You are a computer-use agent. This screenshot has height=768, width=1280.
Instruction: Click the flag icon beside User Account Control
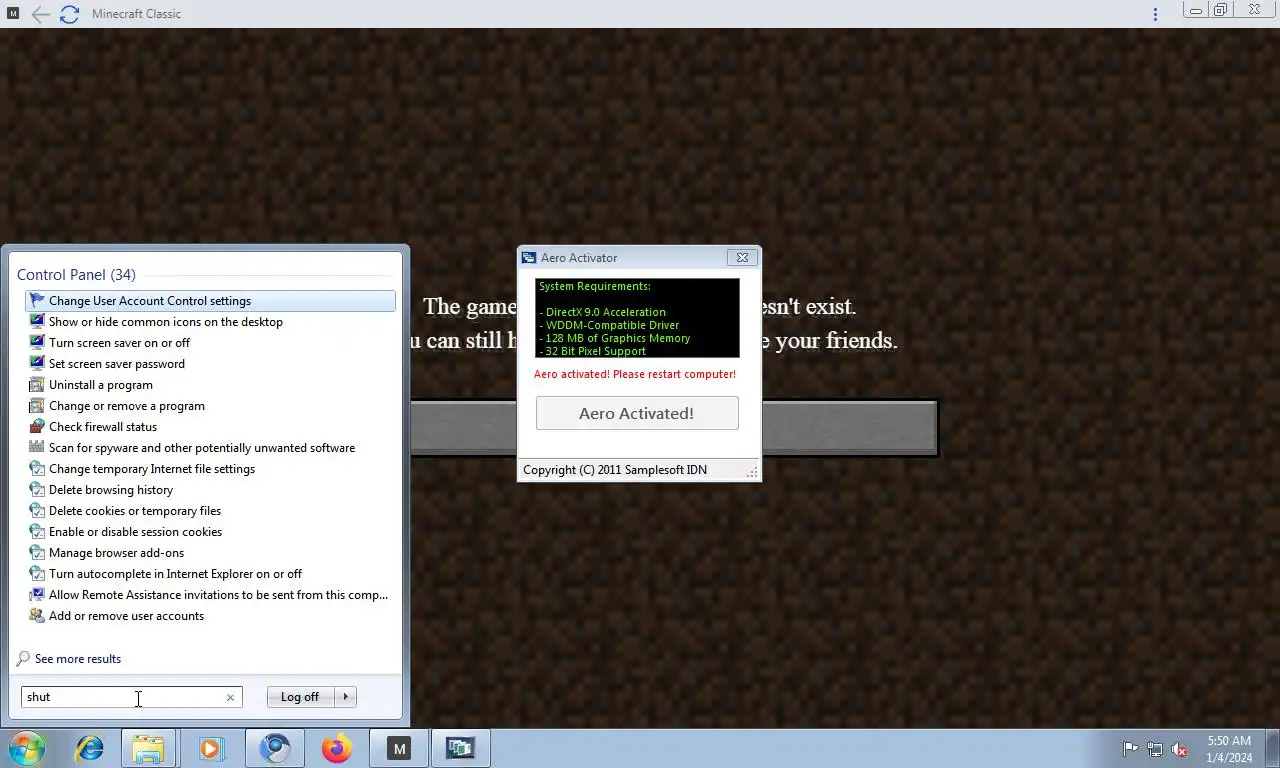pos(37,301)
